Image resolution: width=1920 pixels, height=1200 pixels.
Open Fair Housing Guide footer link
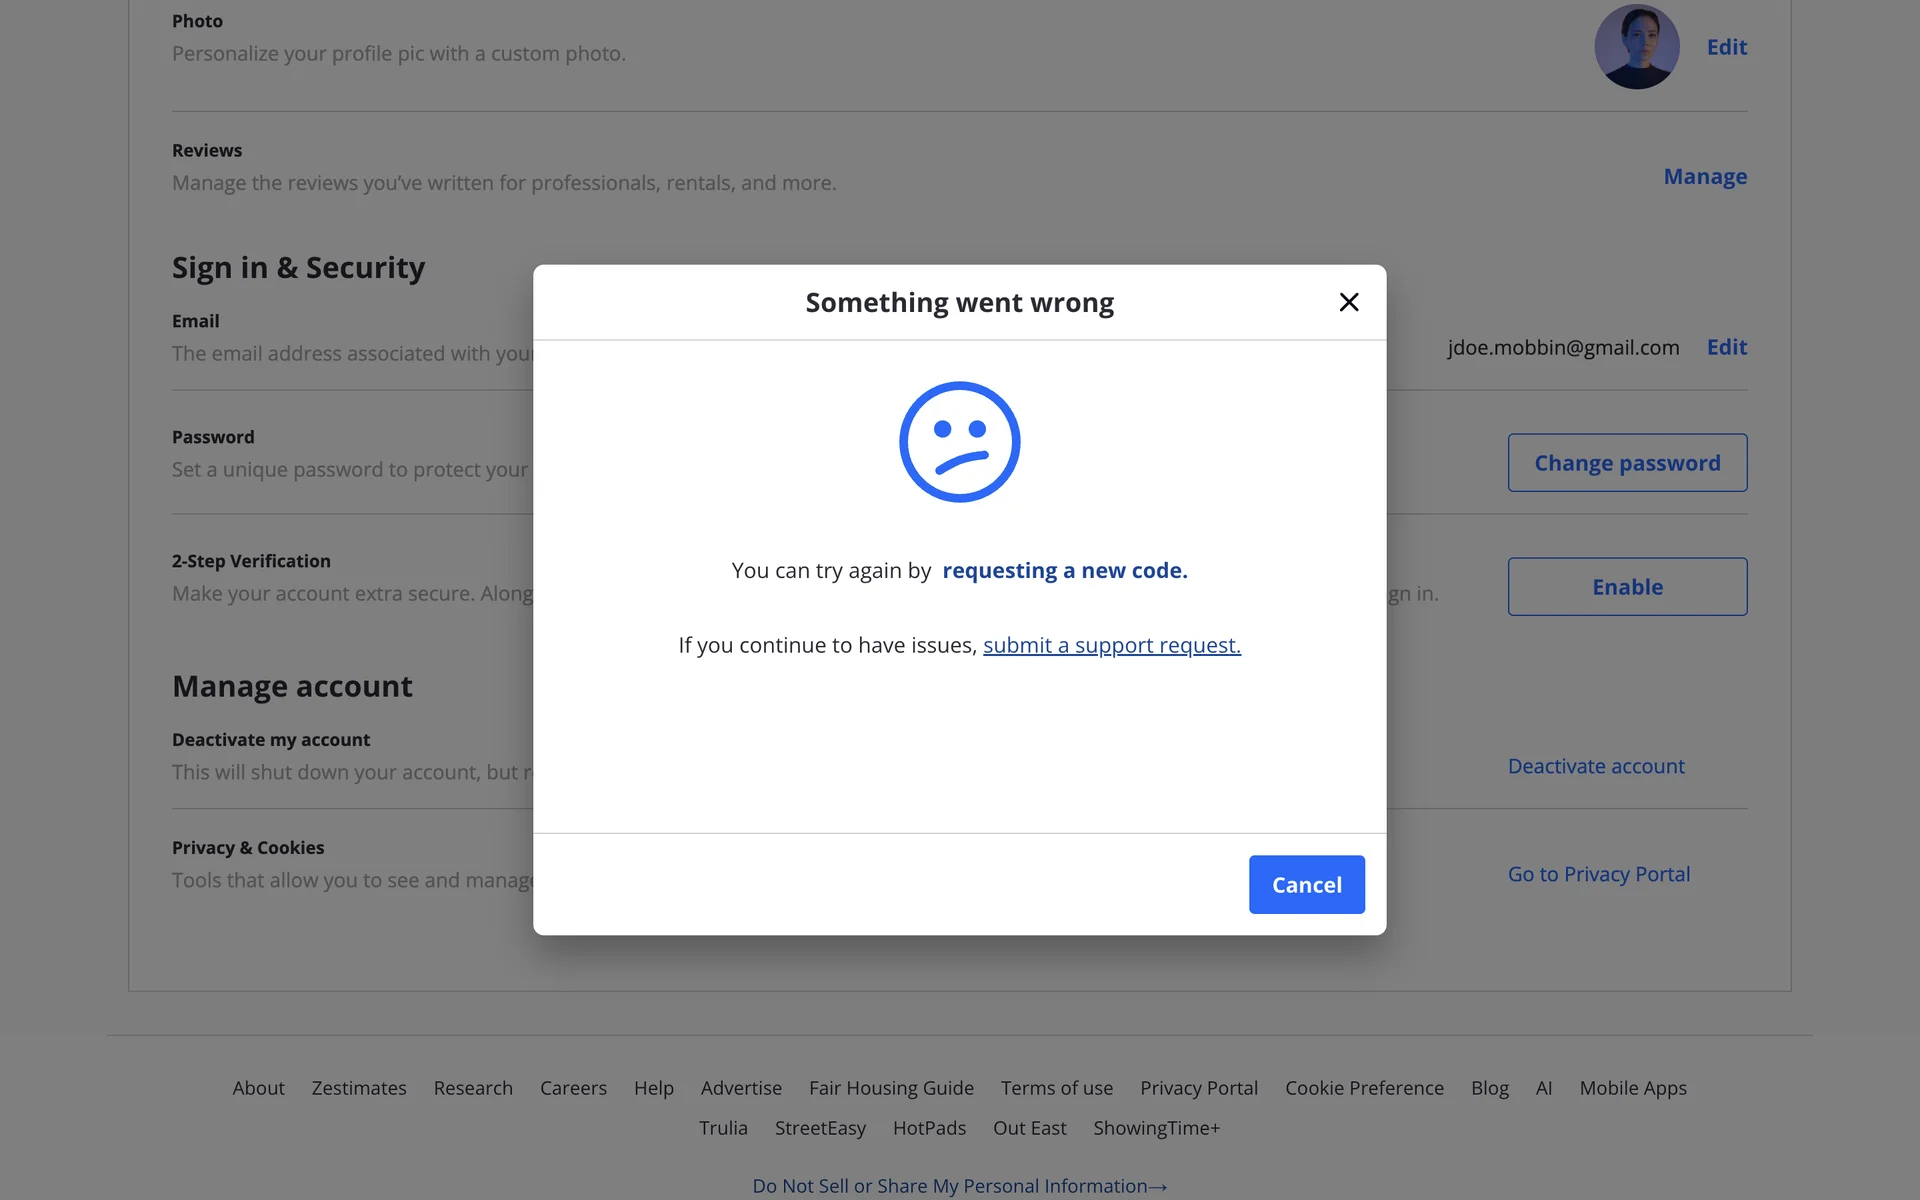(x=891, y=1088)
